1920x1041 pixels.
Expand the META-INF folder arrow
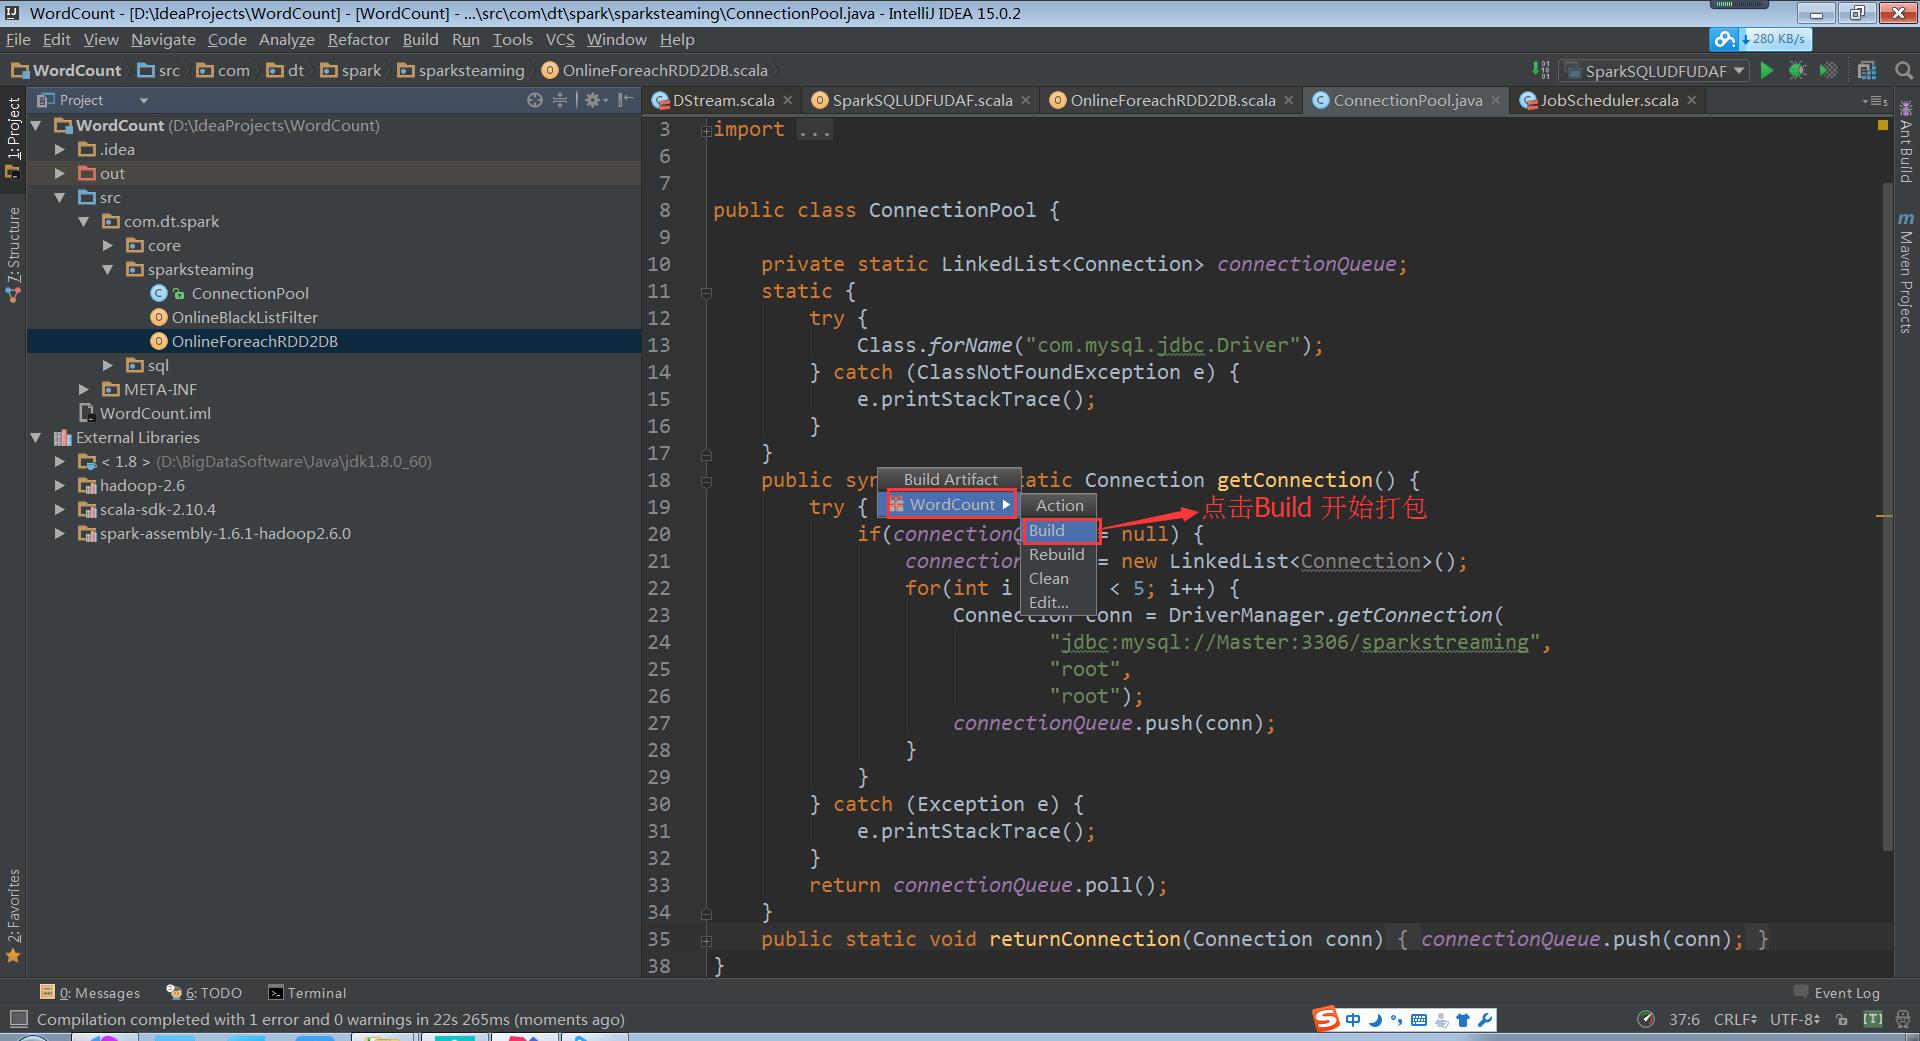pyautogui.click(x=84, y=389)
